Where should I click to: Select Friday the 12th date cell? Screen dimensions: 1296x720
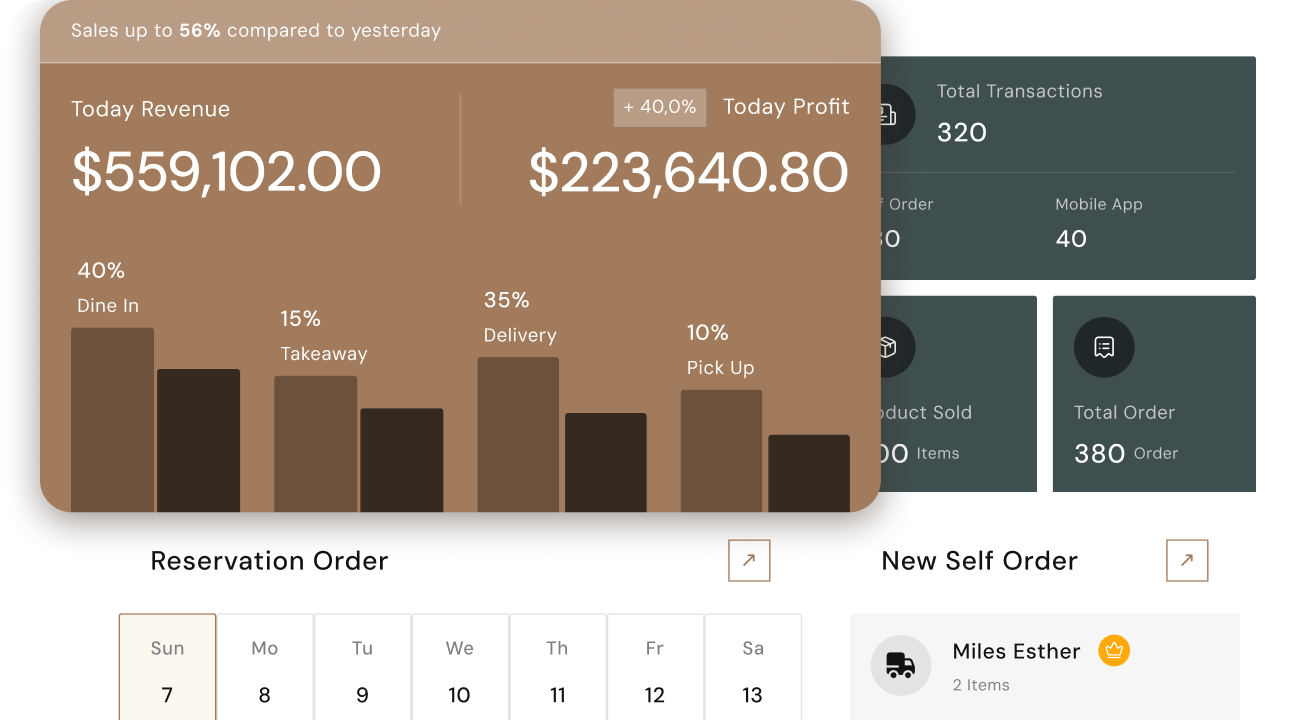tap(655, 665)
